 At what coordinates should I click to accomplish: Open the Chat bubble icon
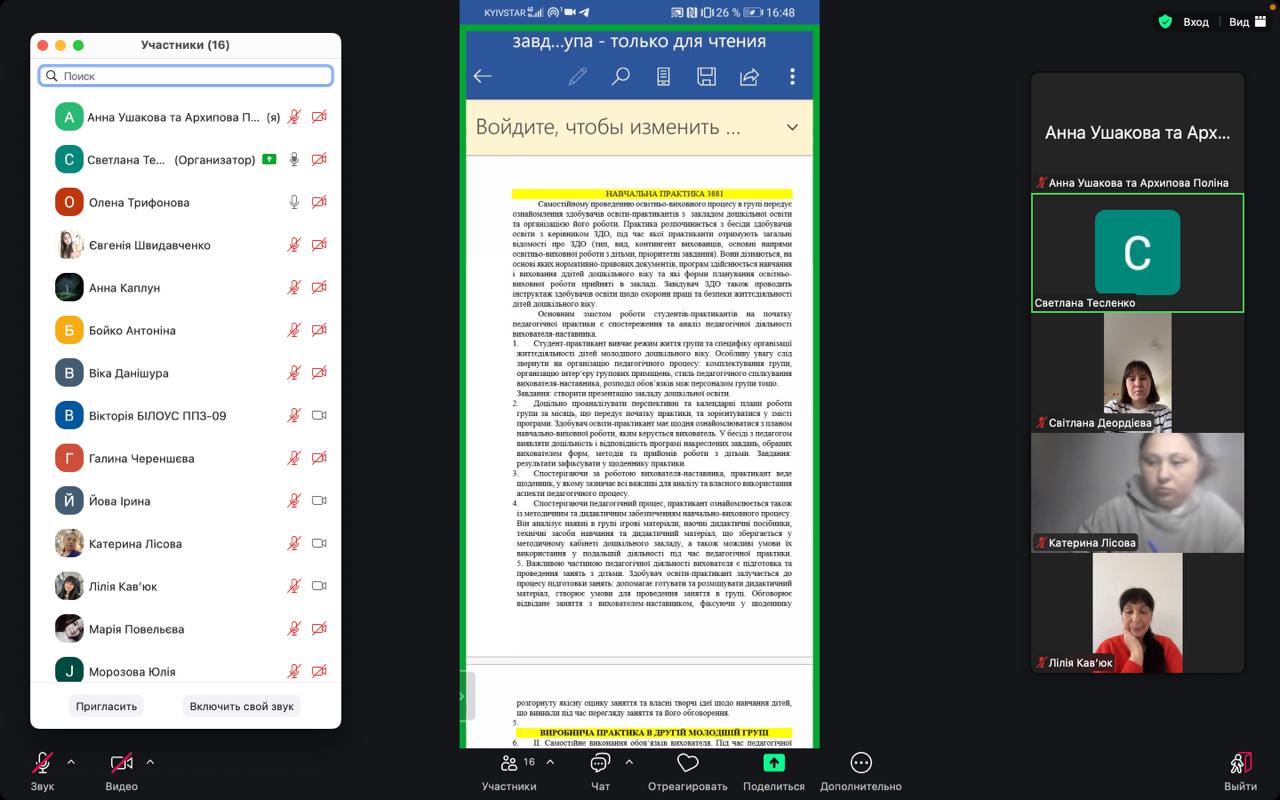(600, 763)
